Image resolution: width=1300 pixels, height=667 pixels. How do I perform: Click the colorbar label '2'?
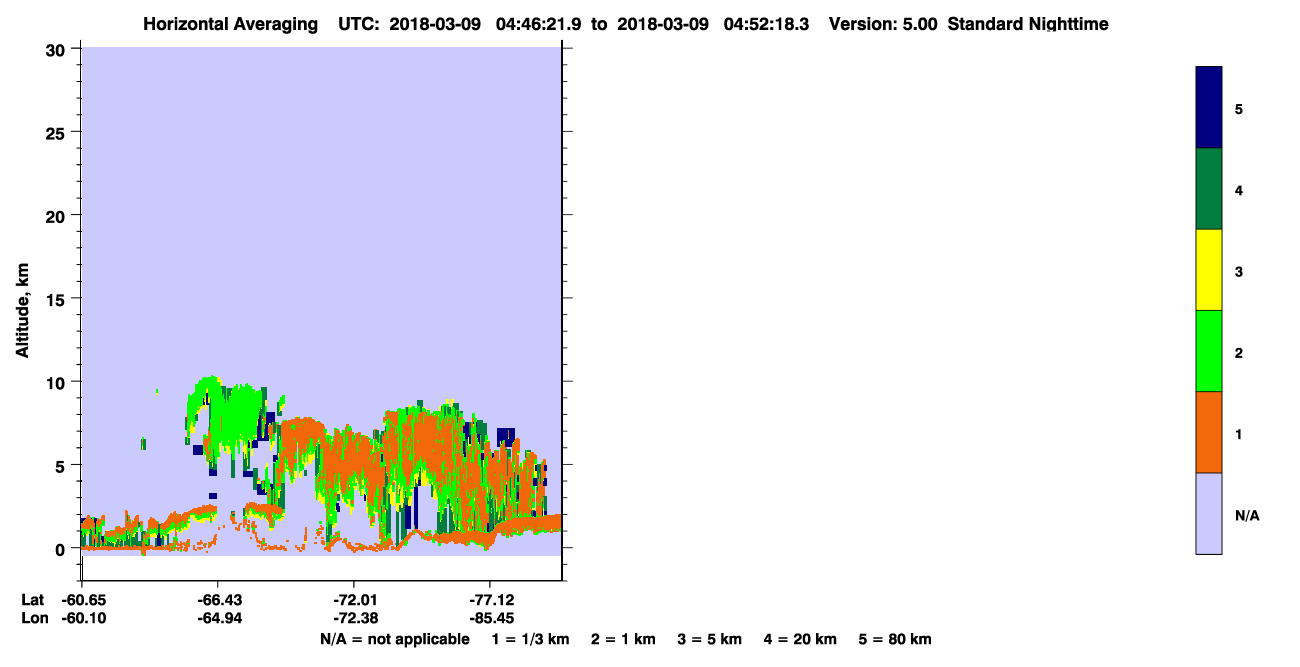(x=1239, y=353)
